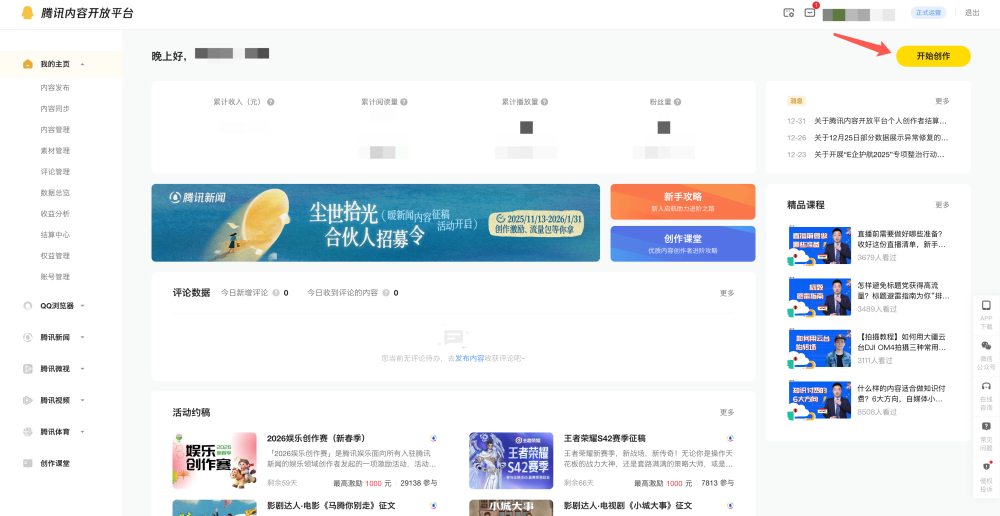1000x516 pixels.
Task: Expand the 腾讯微视 menu arrow
Action: click(x=82, y=369)
